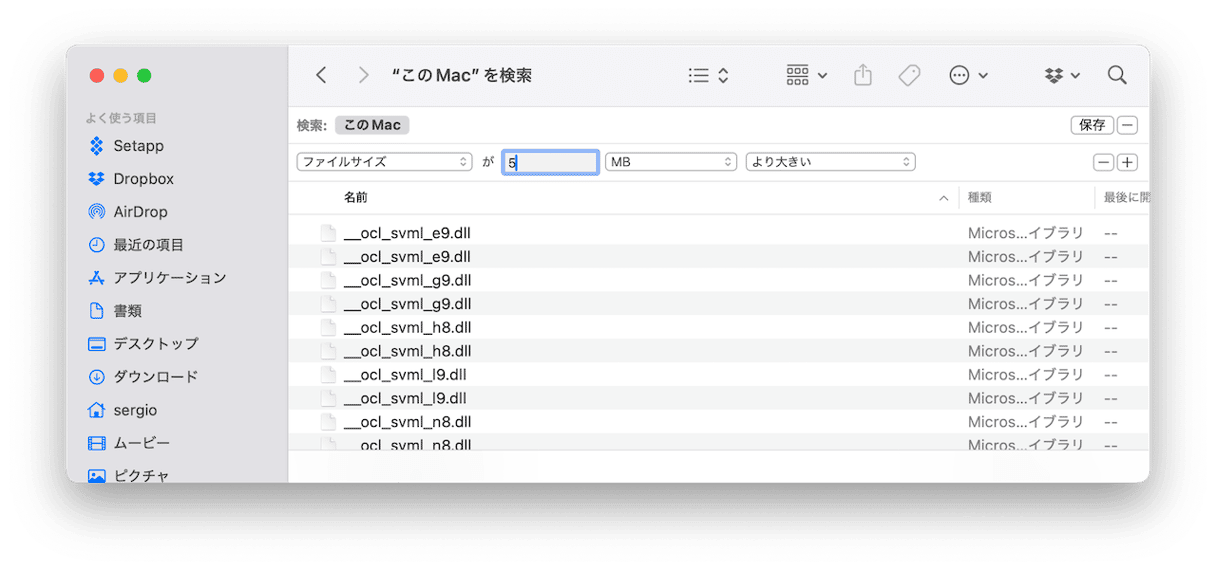This screenshot has width=1216, height=570.
Task: Toggle the このMac search scope
Action: [372, 125]
